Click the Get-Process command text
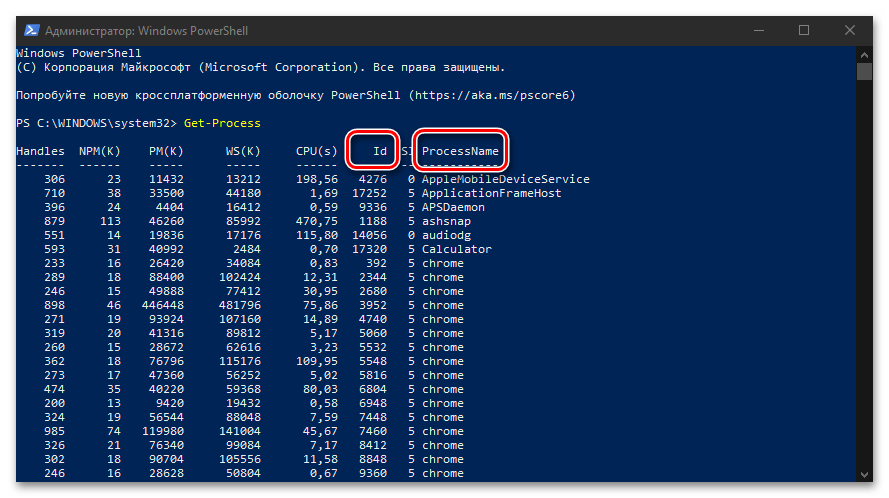This screenshot has height=498, width=889. tap(221, 123)
